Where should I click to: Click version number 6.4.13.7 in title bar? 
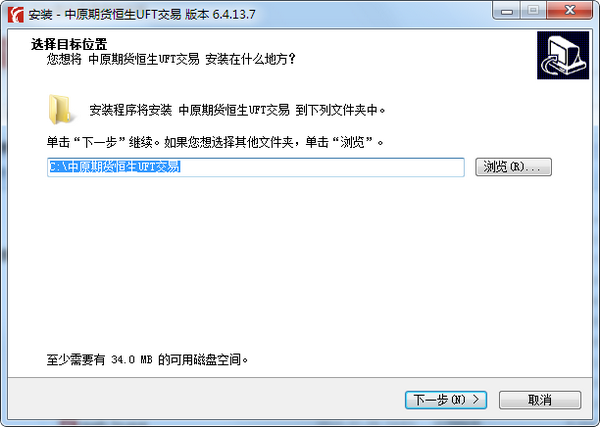tap(234, 15)
